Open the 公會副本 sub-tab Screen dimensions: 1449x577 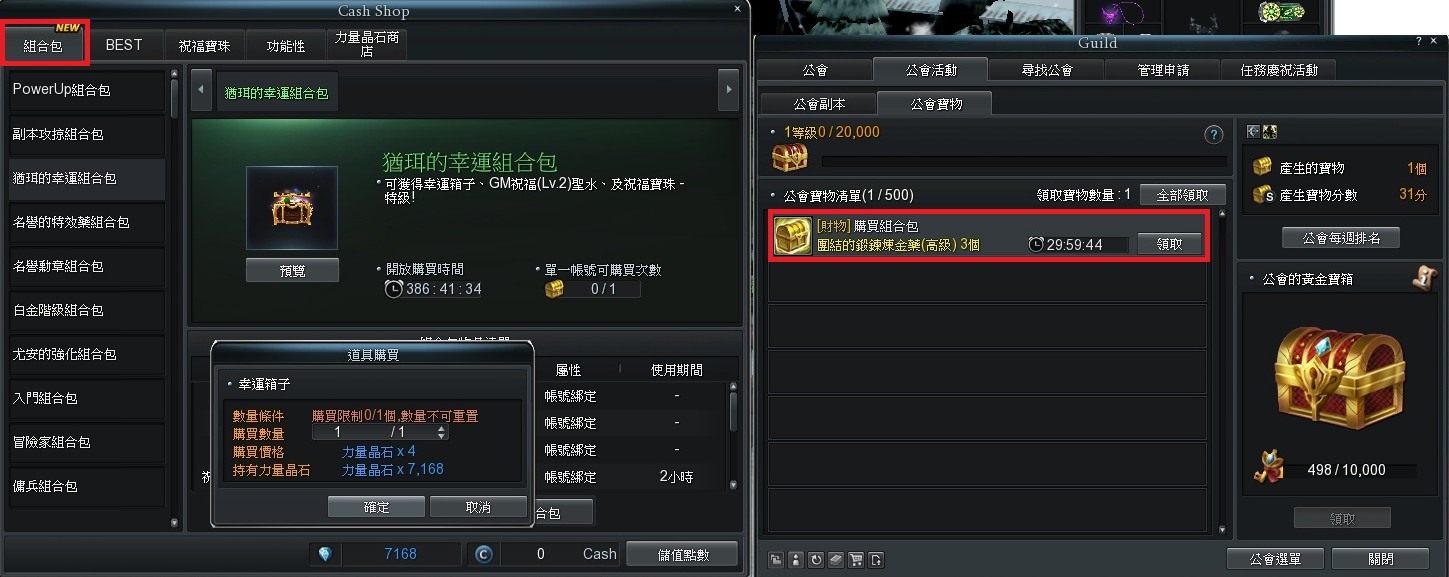(x=819, y=103)
